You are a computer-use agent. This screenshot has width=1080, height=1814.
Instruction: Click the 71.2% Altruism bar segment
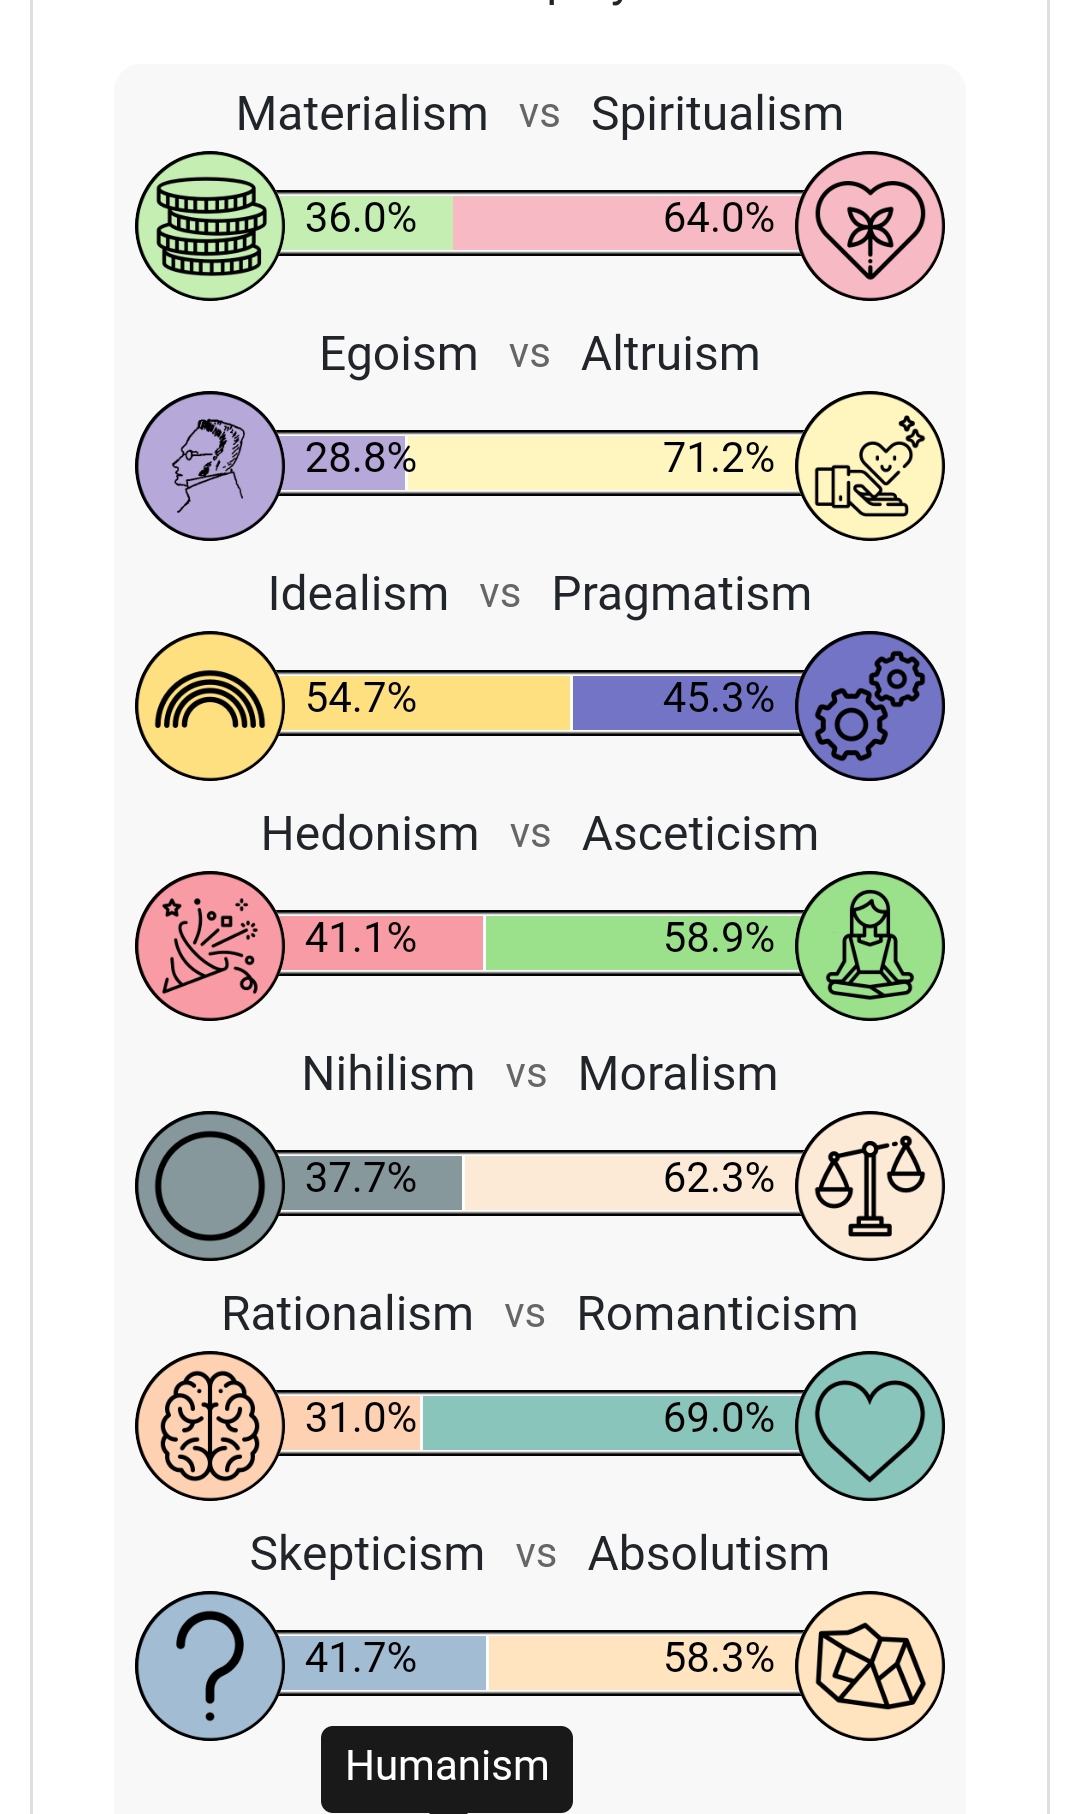[x=604, y=462]
